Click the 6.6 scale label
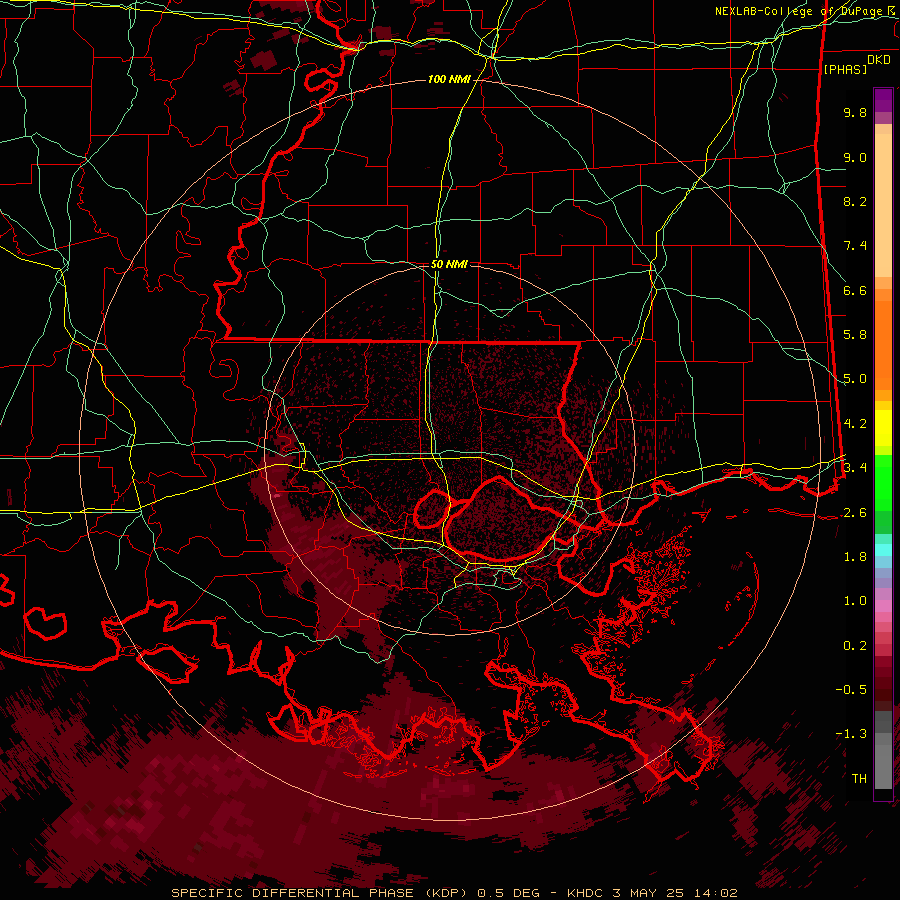 [x=855, y=290]
